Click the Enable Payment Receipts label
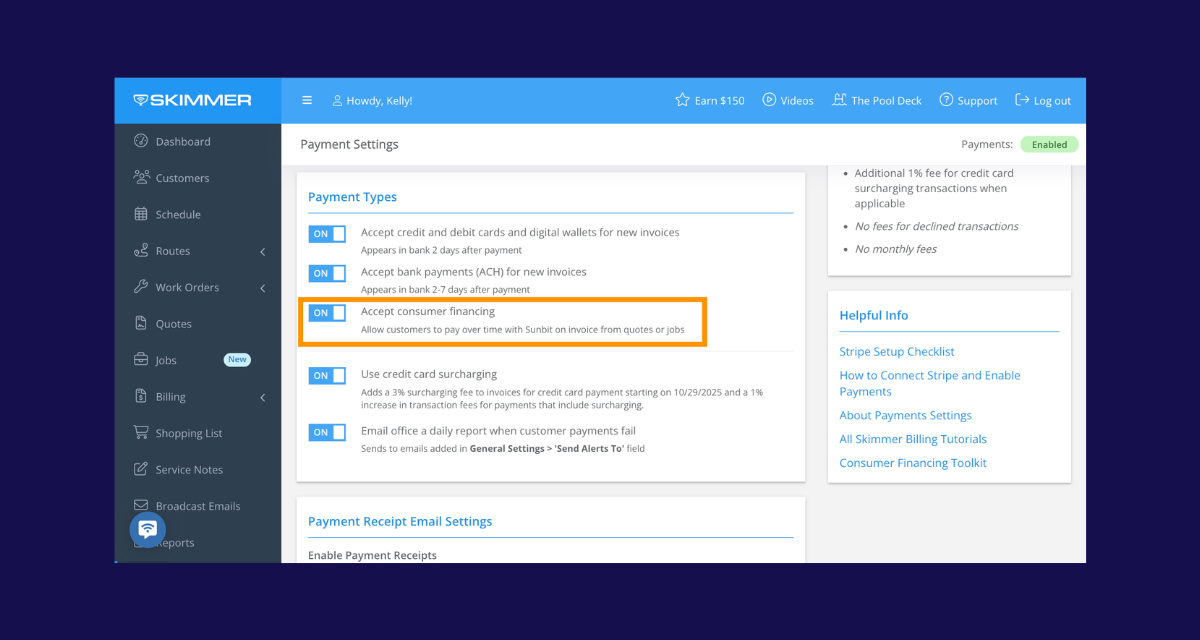The width and height of the screenshot is (1200, 640). 372,555
